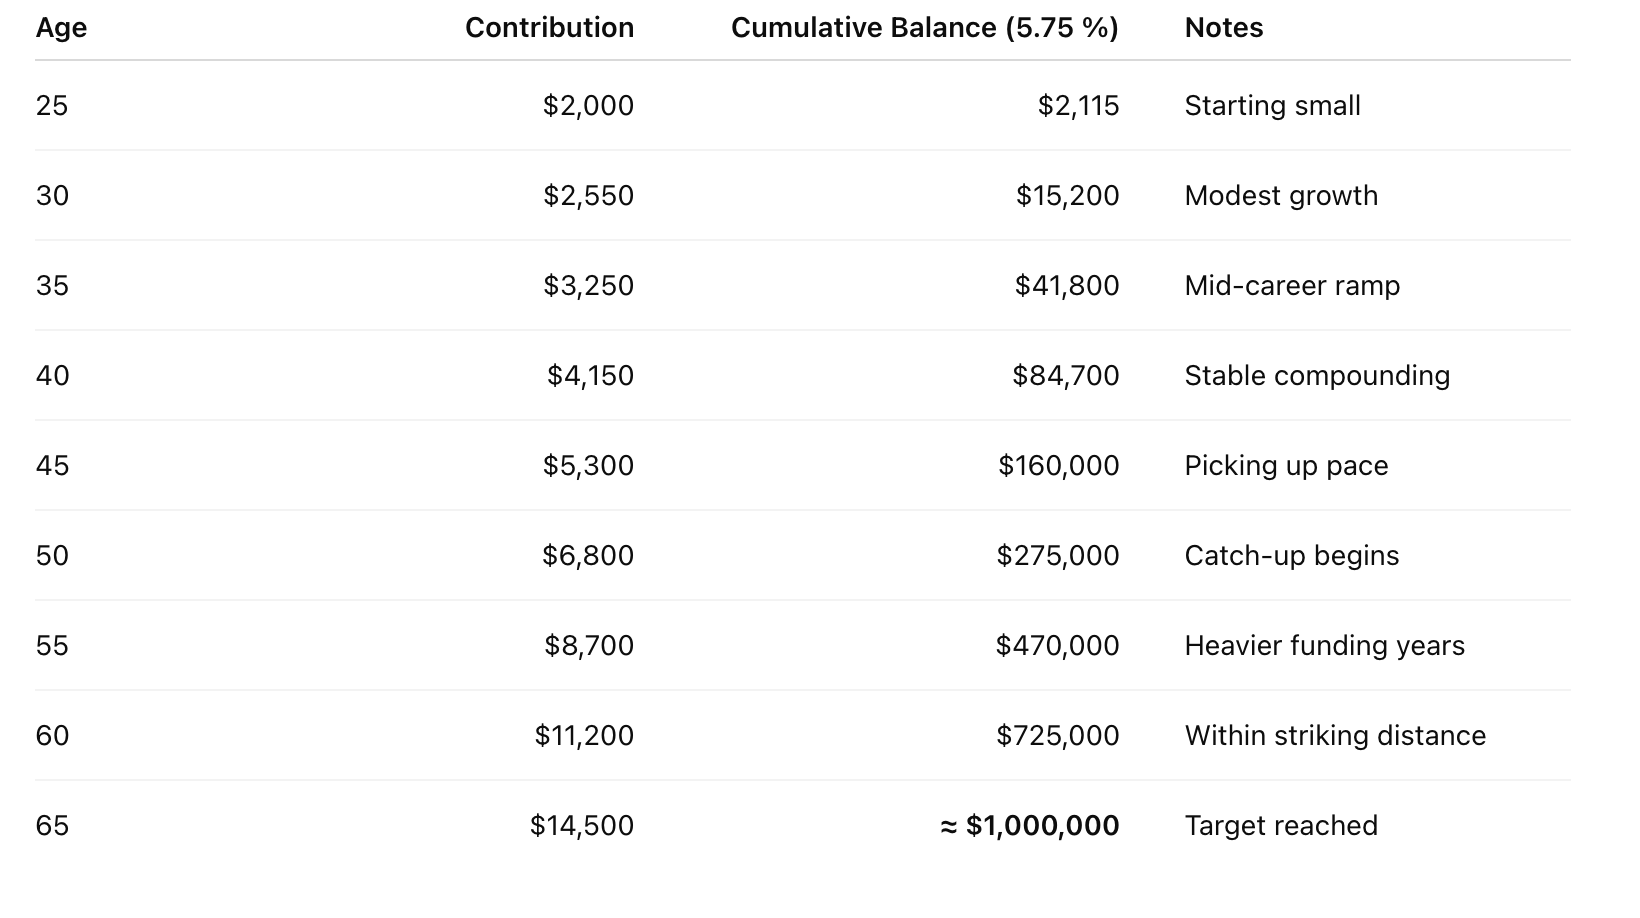This screenshot has height=918, width=1640.
Task: Click the 'Stable compounding' note
Action: [1317, 376]
